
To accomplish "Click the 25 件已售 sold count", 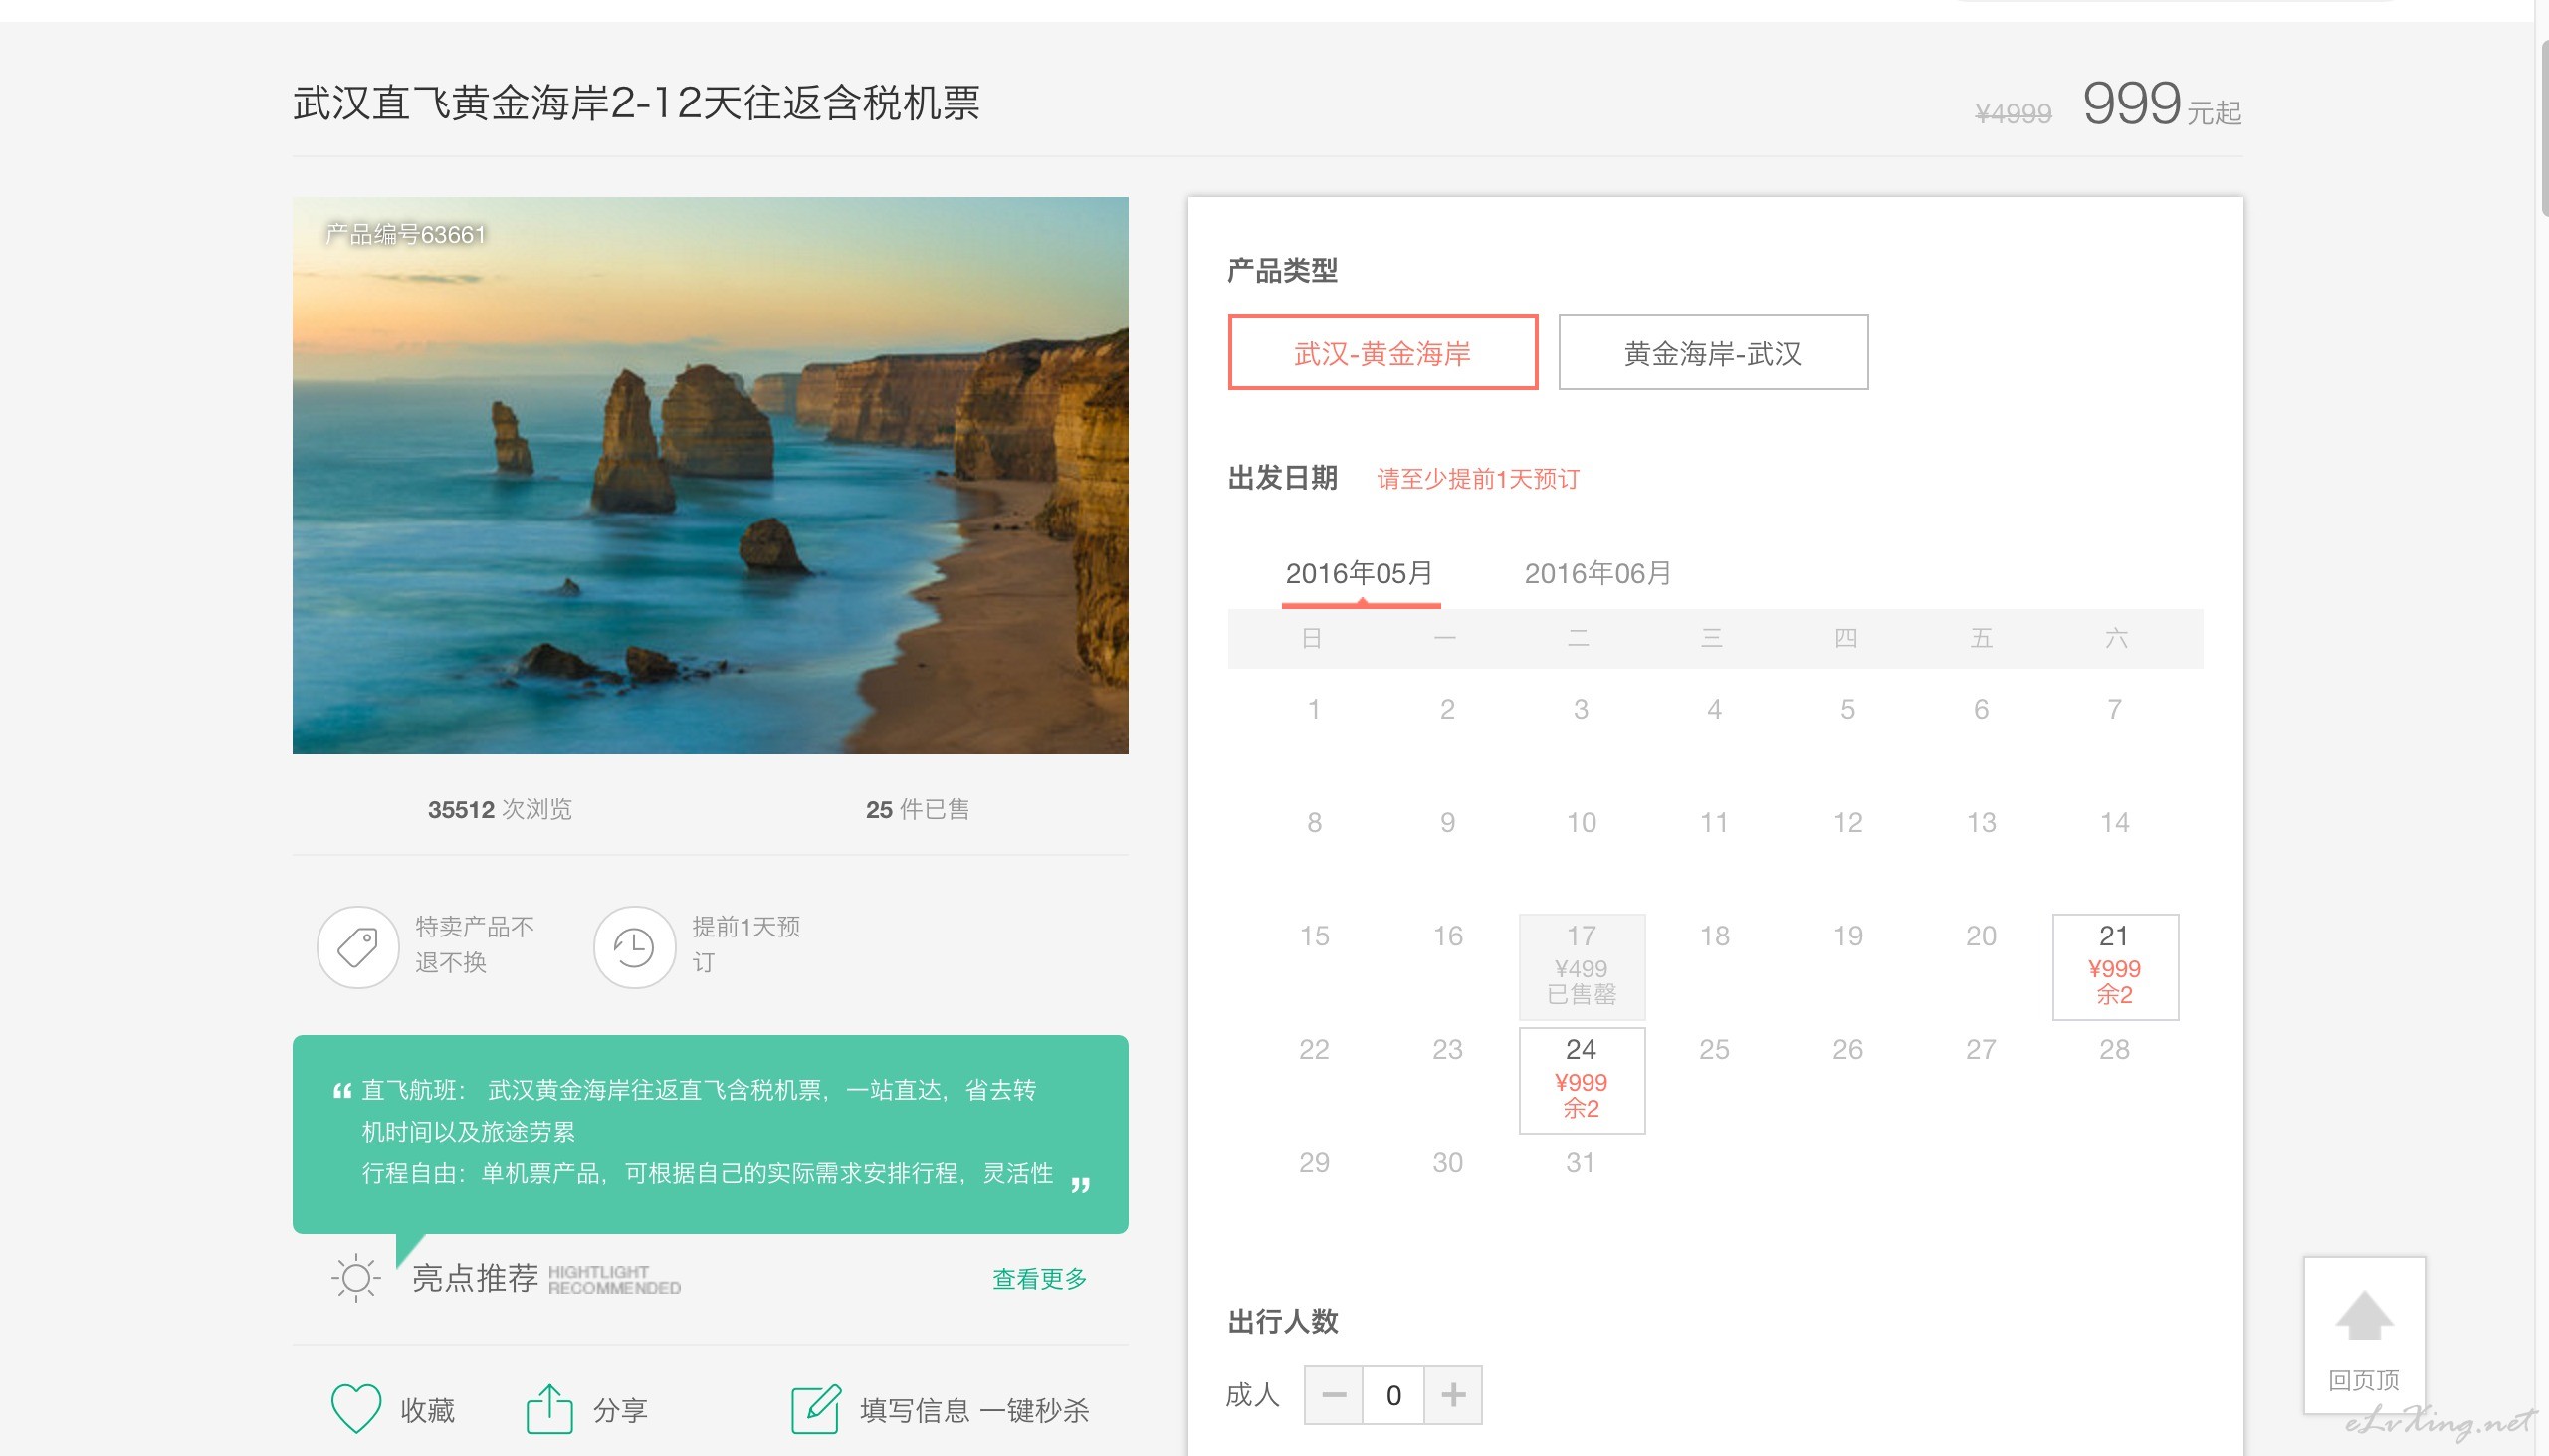I will coord(917,809).
